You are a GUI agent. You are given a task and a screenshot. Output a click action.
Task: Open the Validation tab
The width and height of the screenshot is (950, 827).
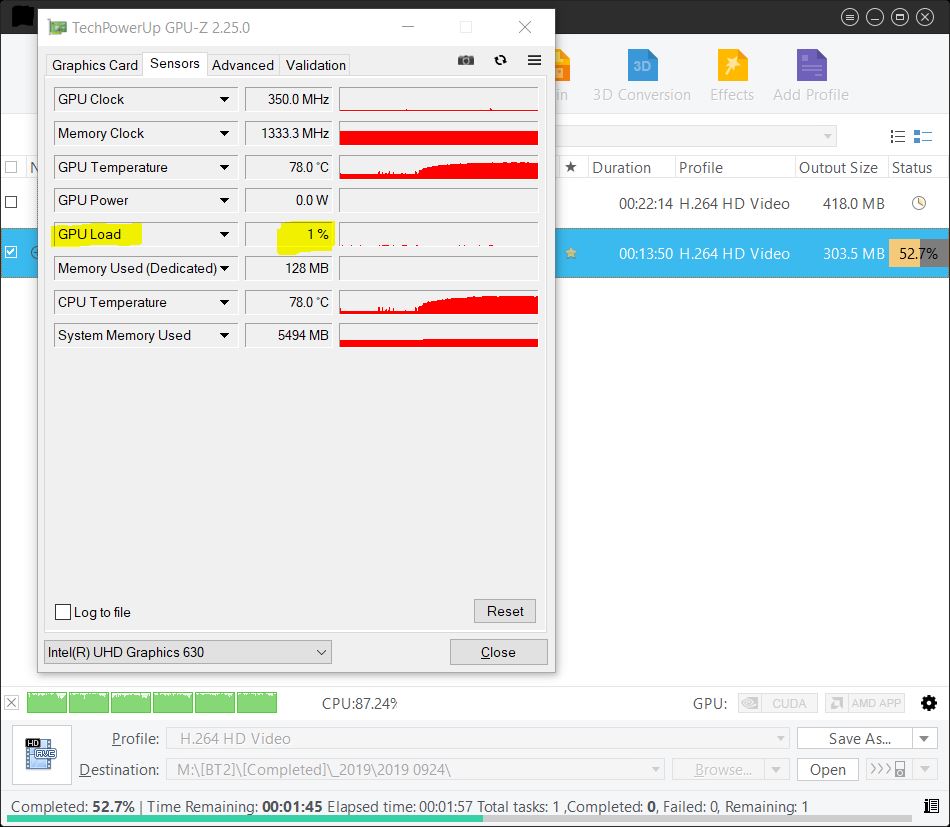(x=316, y=65)
